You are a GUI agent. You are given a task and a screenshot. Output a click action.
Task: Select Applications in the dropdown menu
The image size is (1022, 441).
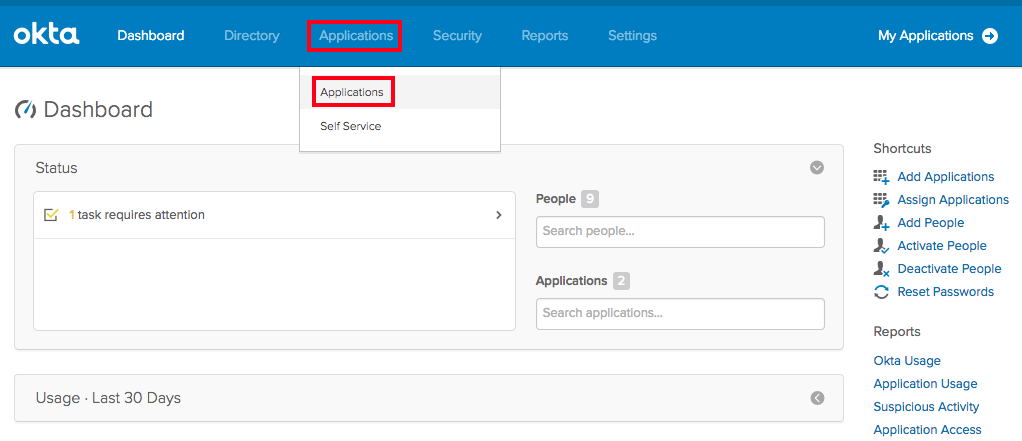click(351, 92)
